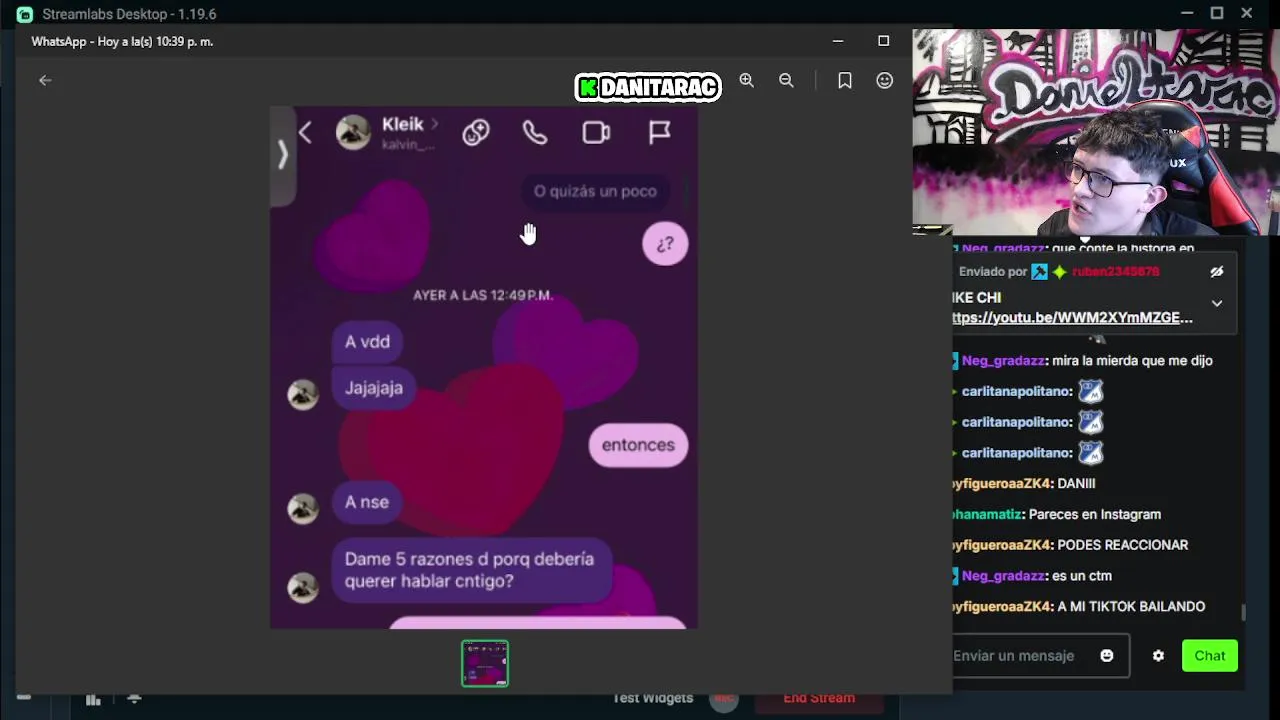The image size is (1280, 720).
Task: Click the chat scrollbar
Action: tap(1244, 612)
